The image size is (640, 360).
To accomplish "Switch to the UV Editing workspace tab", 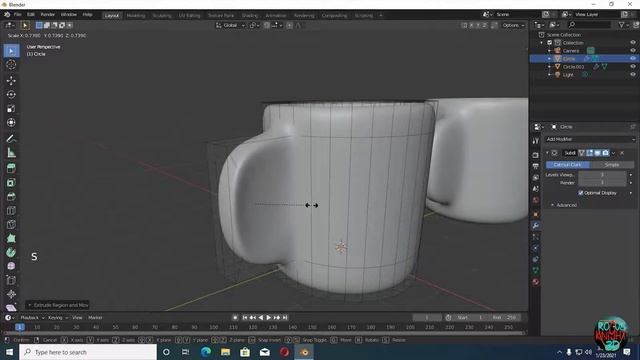I will click(189, 16).
